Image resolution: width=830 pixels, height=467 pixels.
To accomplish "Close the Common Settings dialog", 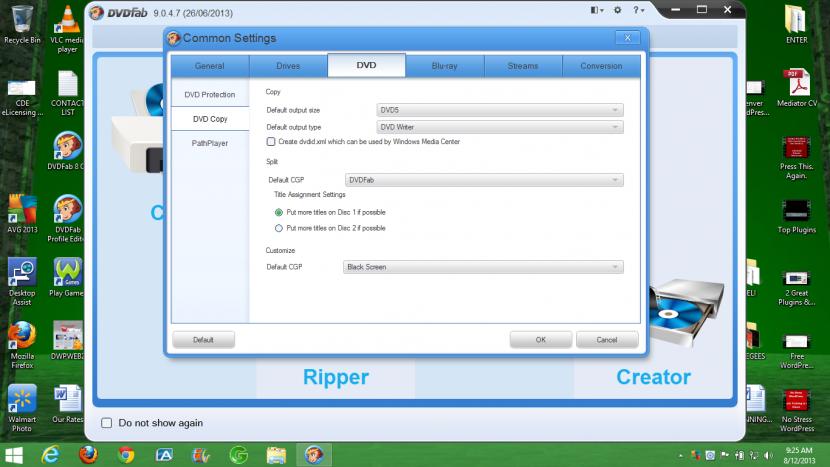I will point(627,38).
